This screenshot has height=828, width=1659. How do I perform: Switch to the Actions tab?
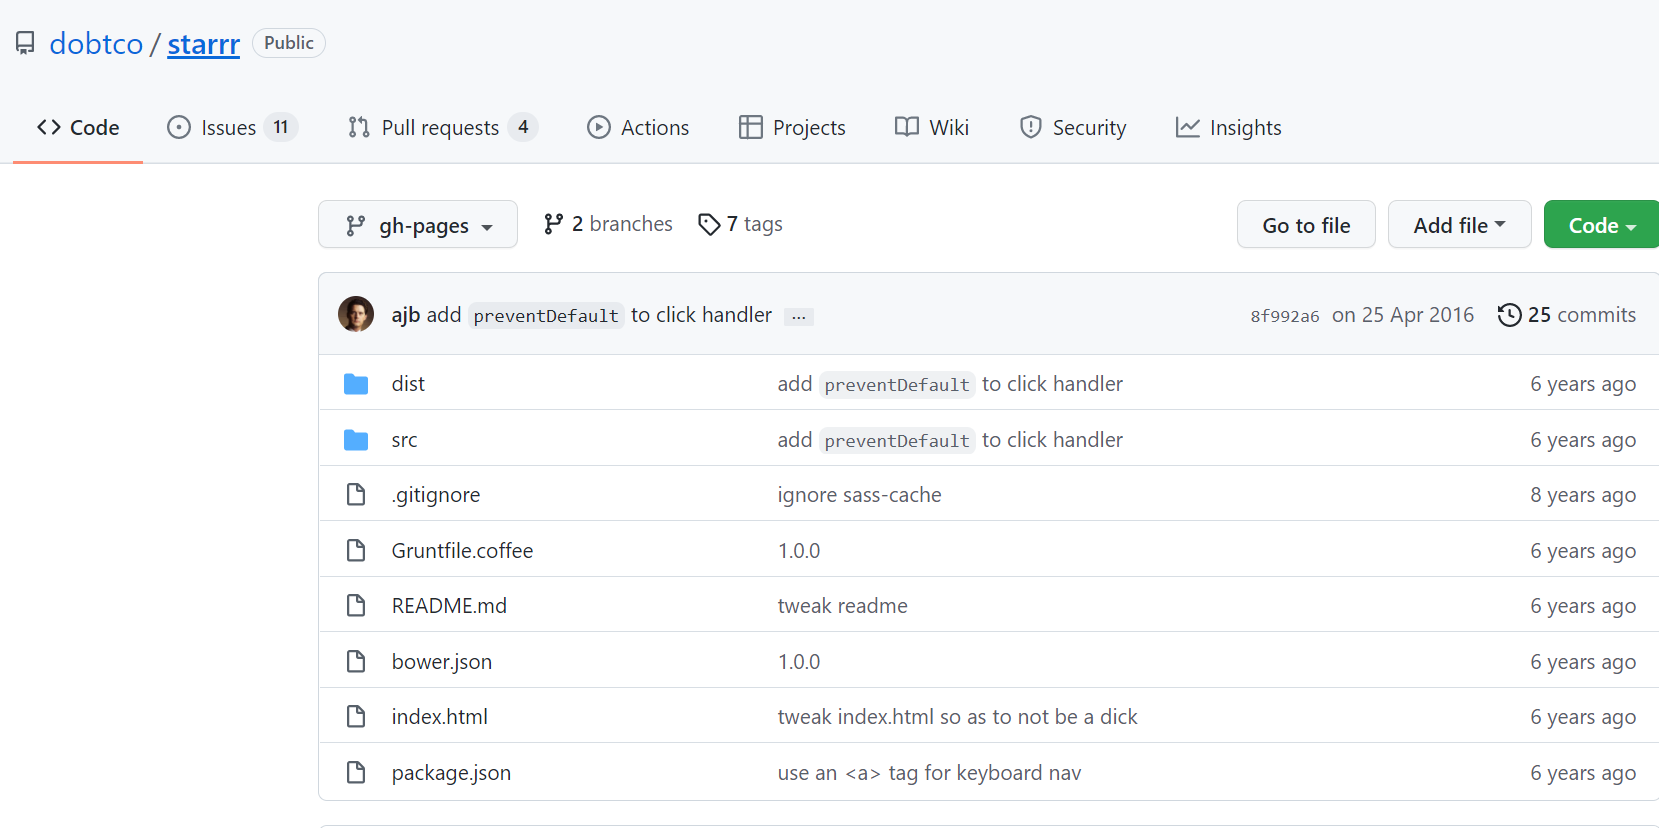click(x=638, y=127)
